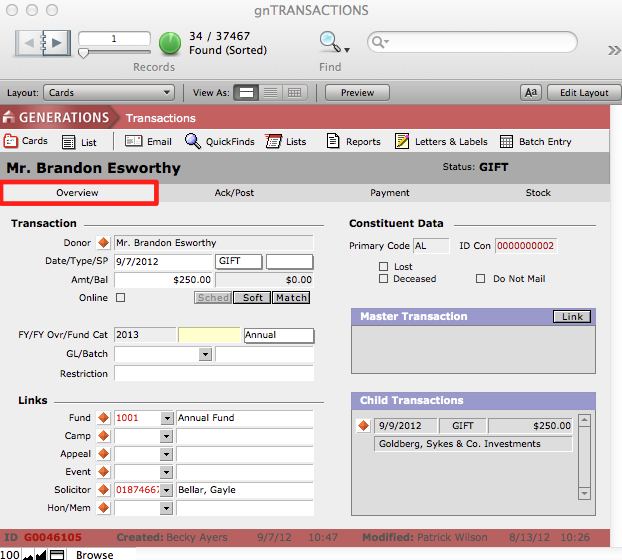The width and height of the screenshot is (622, 560).
Task: Click the Lists icon in toolbar
Action: (x=273, y=142)
